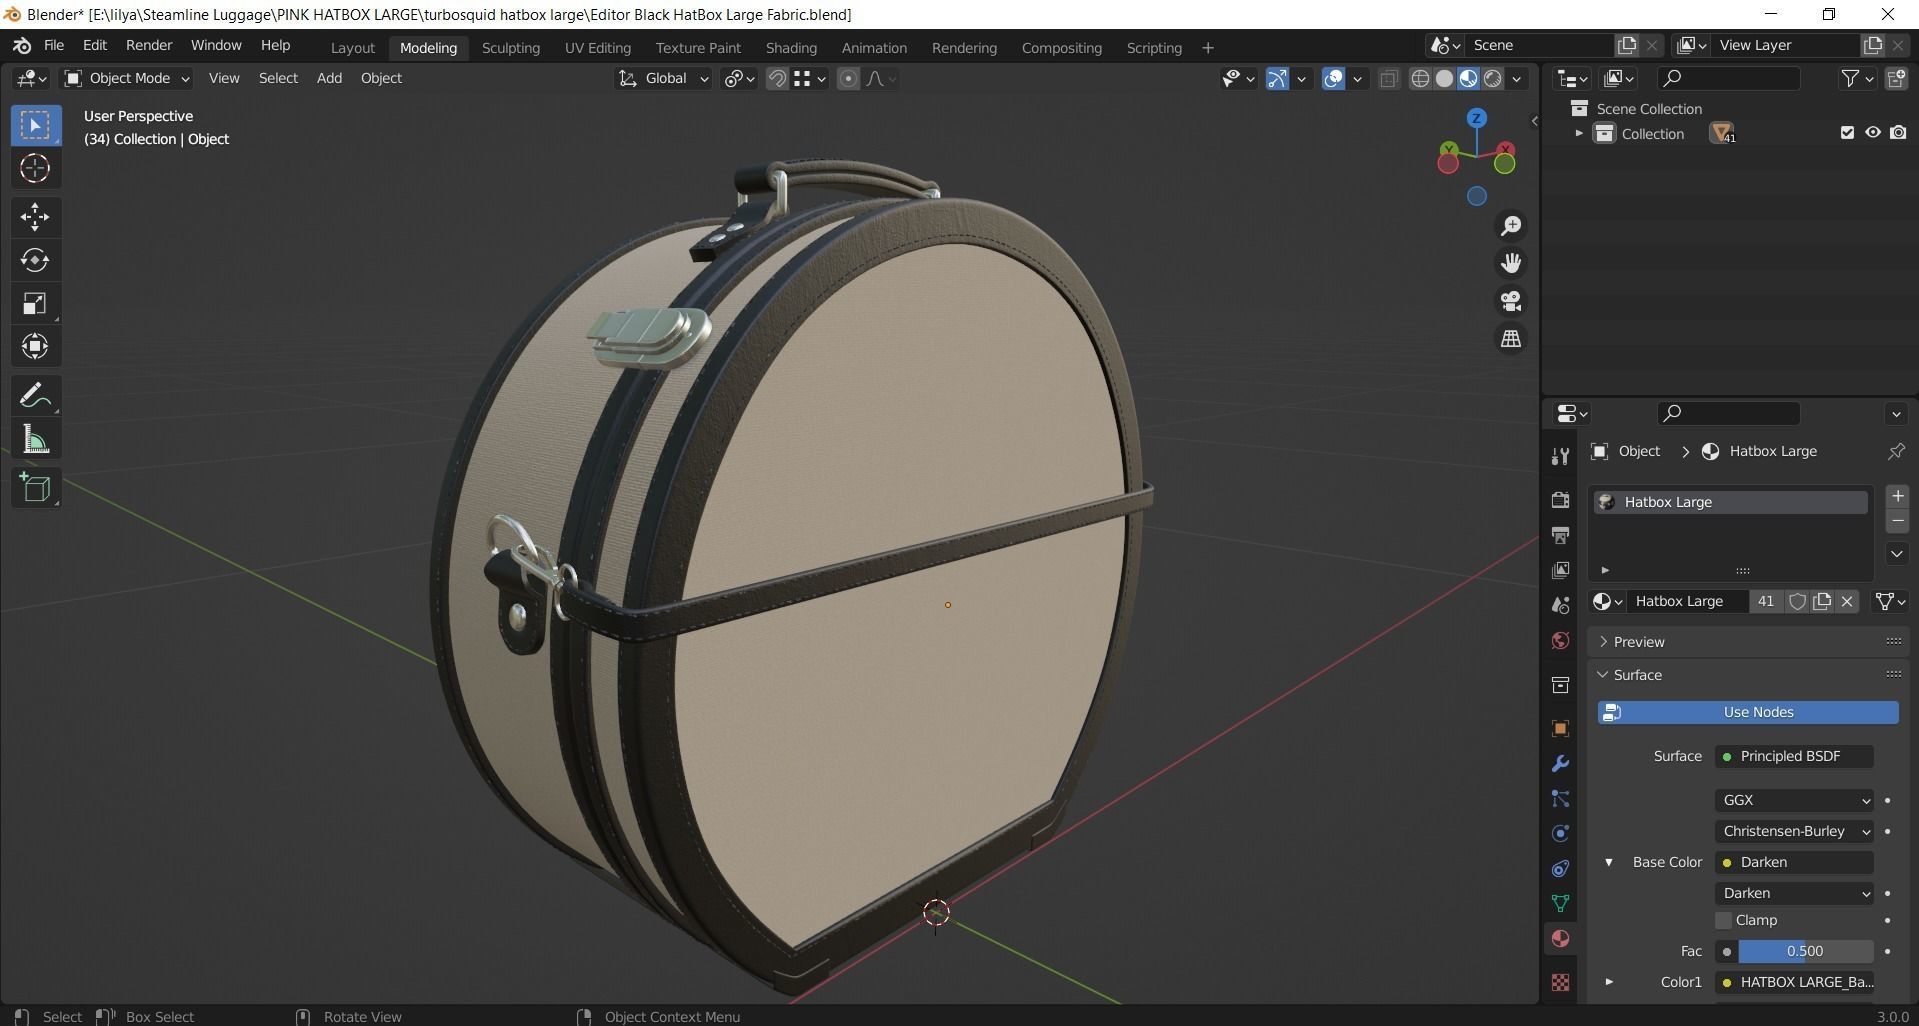This screenshot has height=1026, width=1919.
Task: Click the viewport zoom magnifier icon
Action: 1511,226
